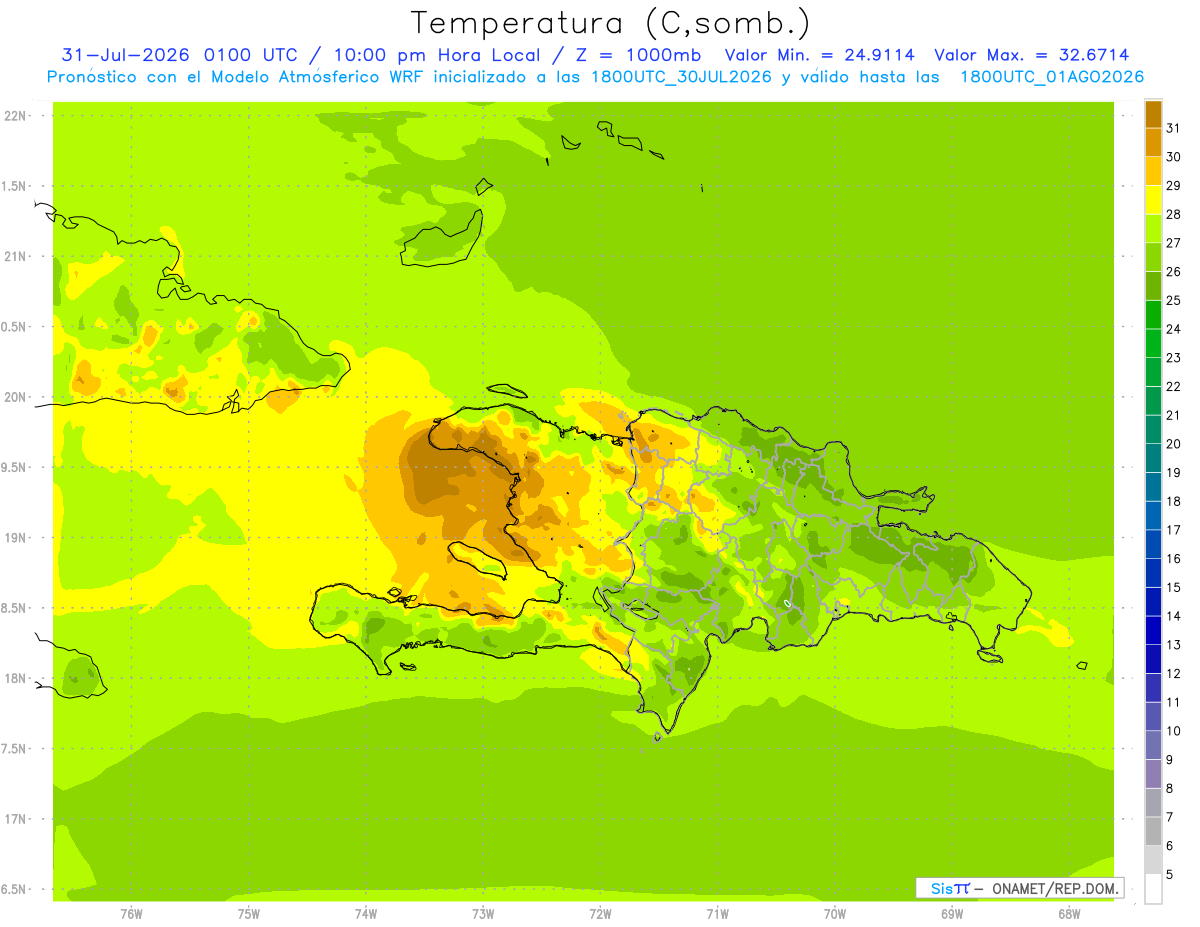The width and height of the screenshot is (1200, 927).
Task: Pick the light orange band between 29 and 30
Action: (x=1153, y=171)
